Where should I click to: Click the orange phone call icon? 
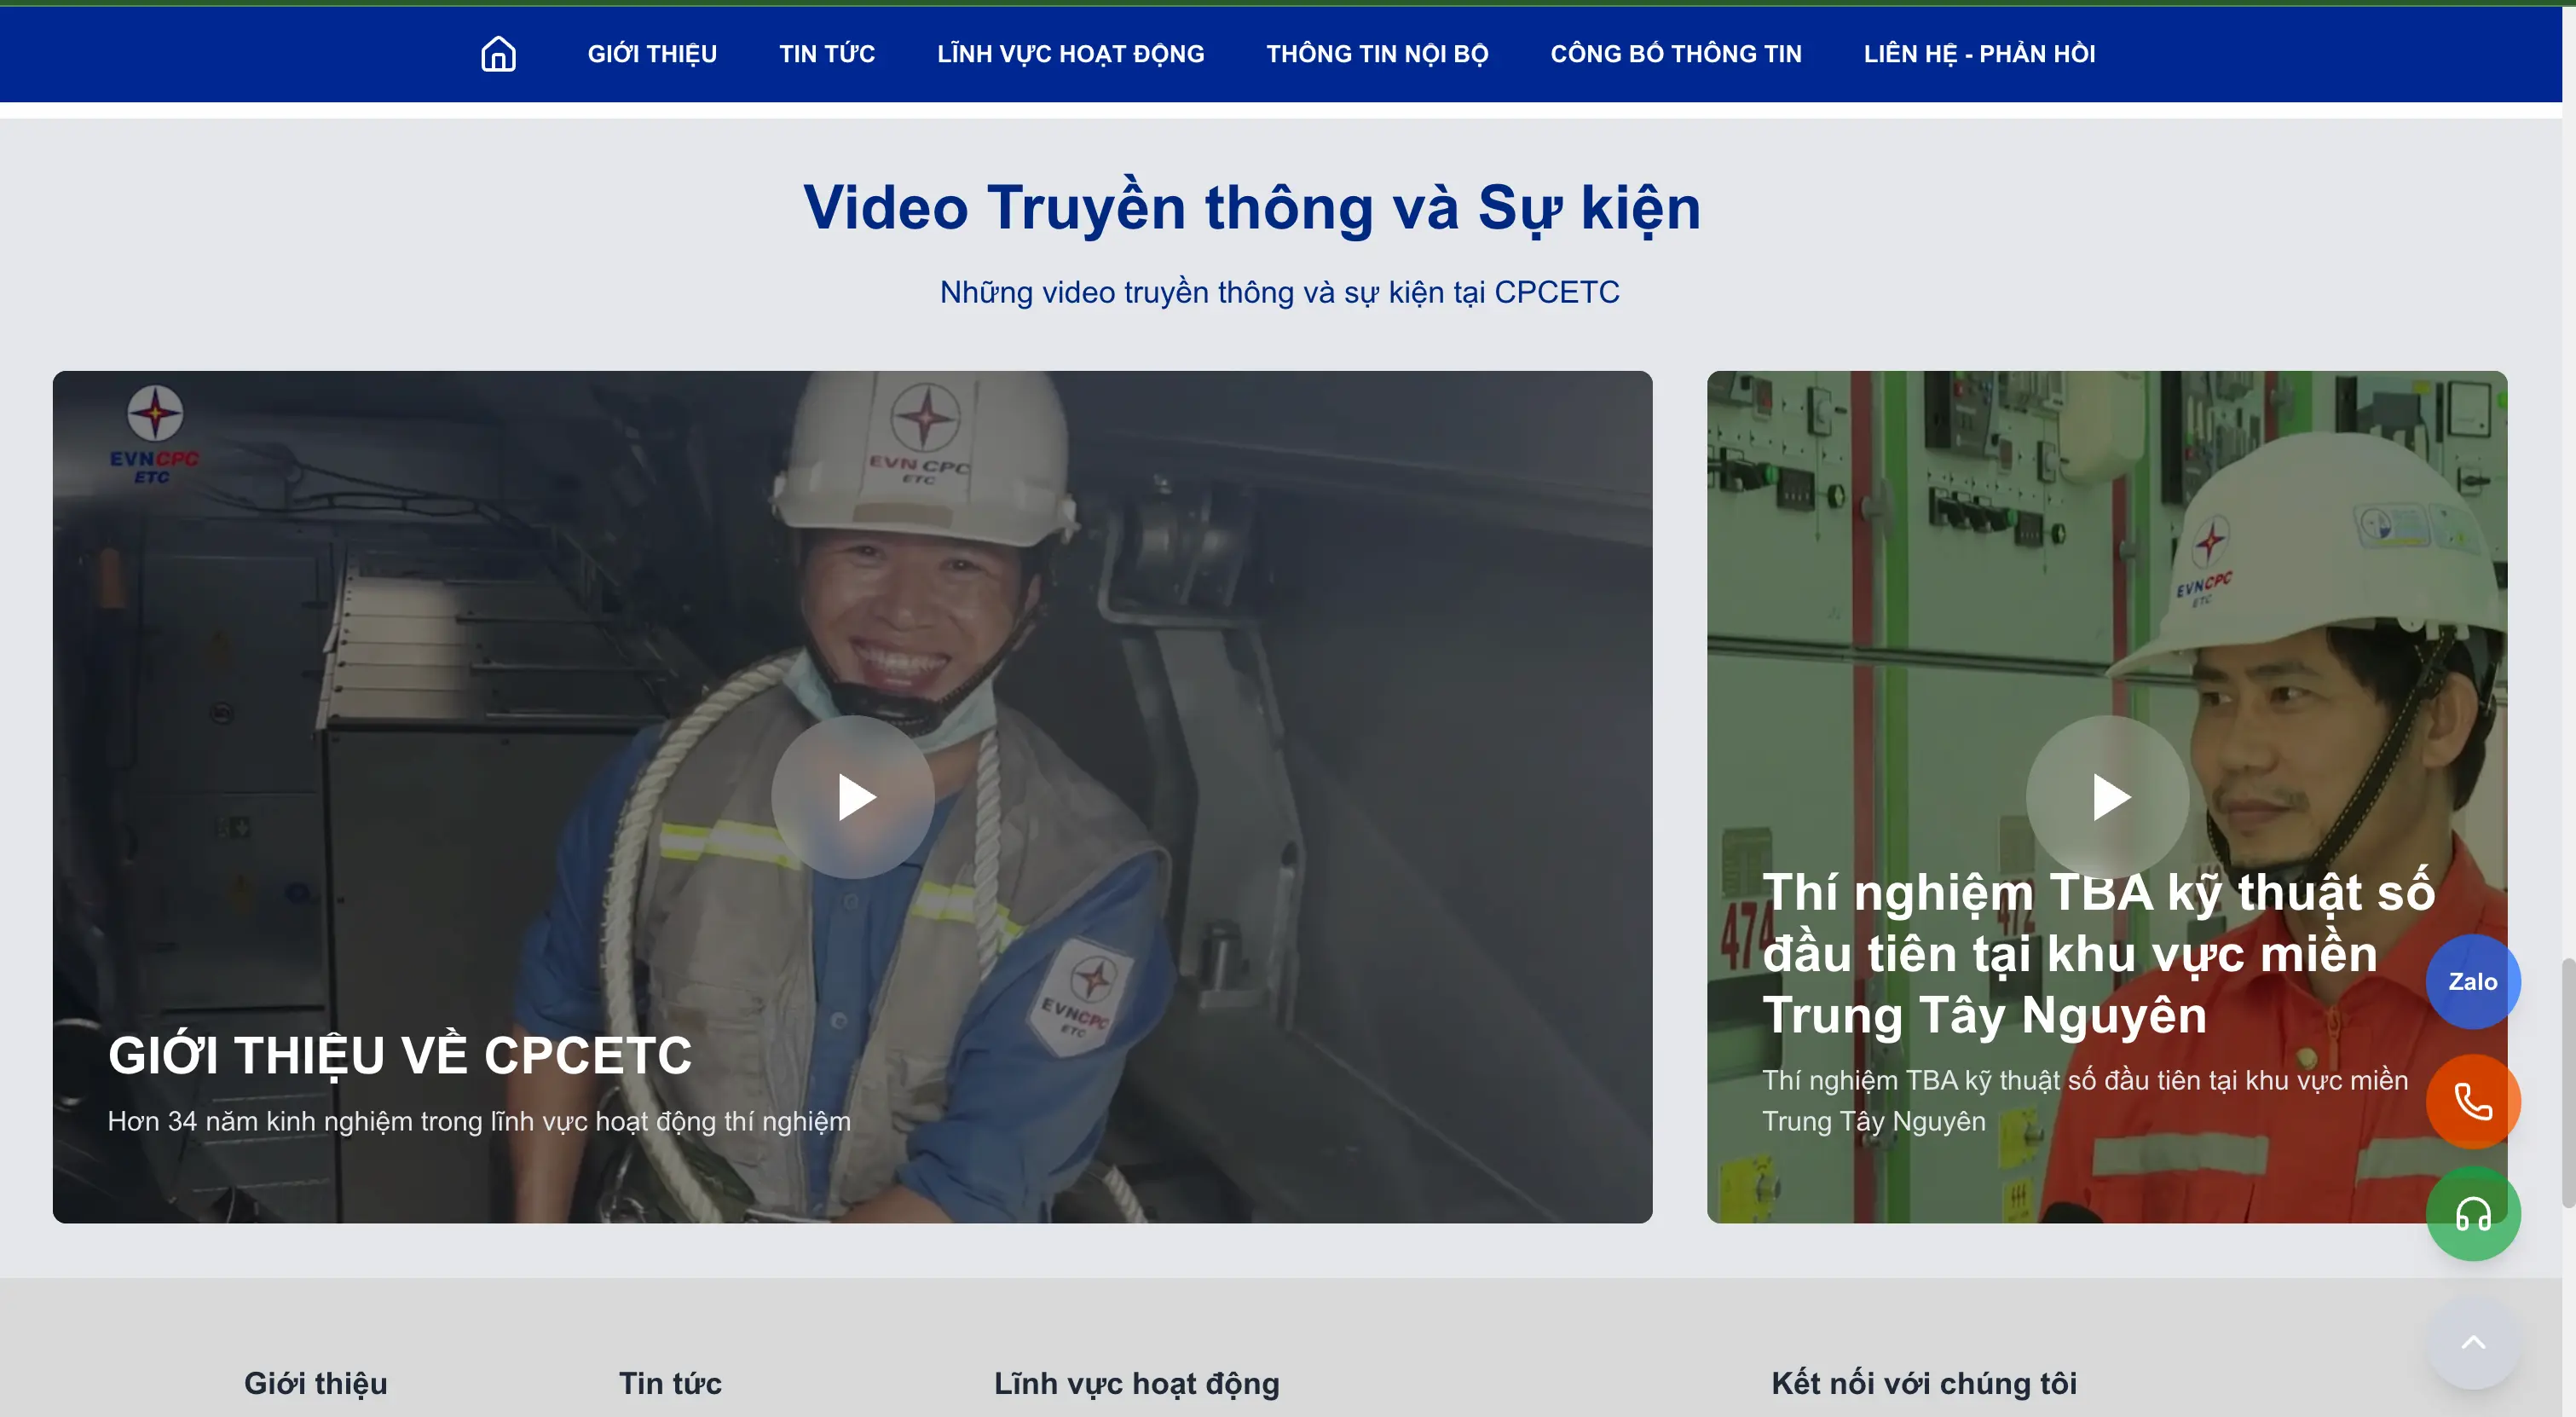2472,1102
